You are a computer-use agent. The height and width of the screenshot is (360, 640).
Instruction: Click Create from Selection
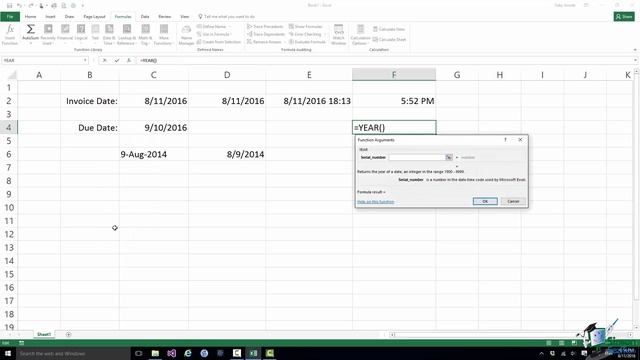click(x=219, y=42)
